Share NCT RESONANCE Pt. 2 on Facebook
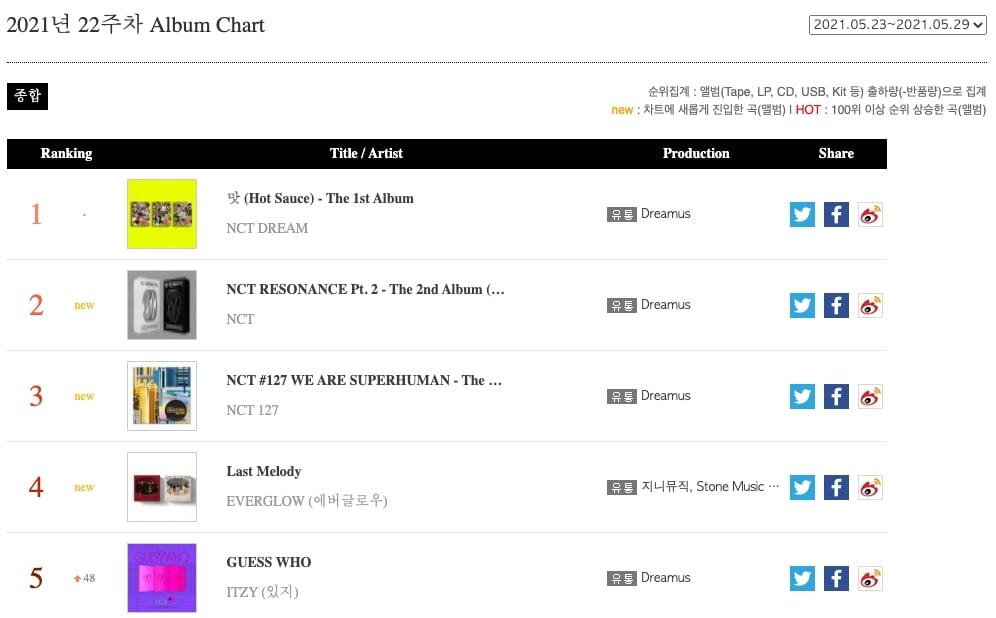The image size is (996, 618). tap(836, 305)
